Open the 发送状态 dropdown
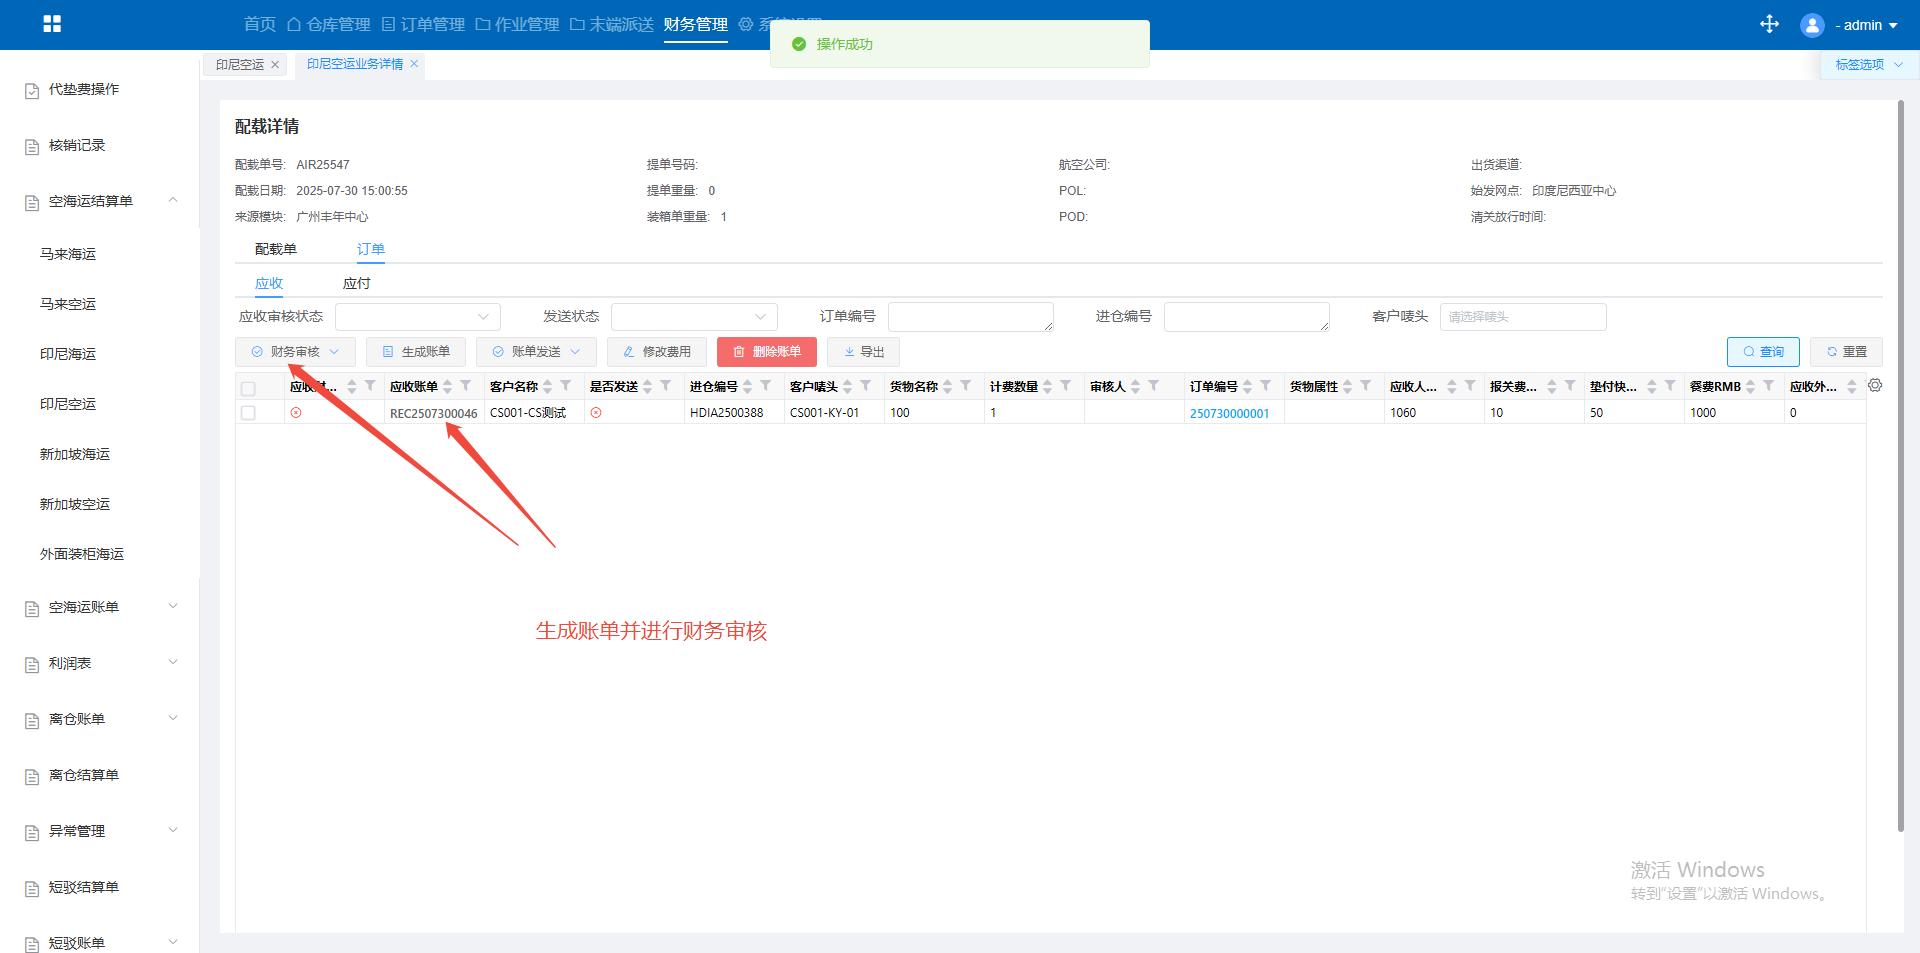Screen dimensions: 1920x953 point(694,317)
